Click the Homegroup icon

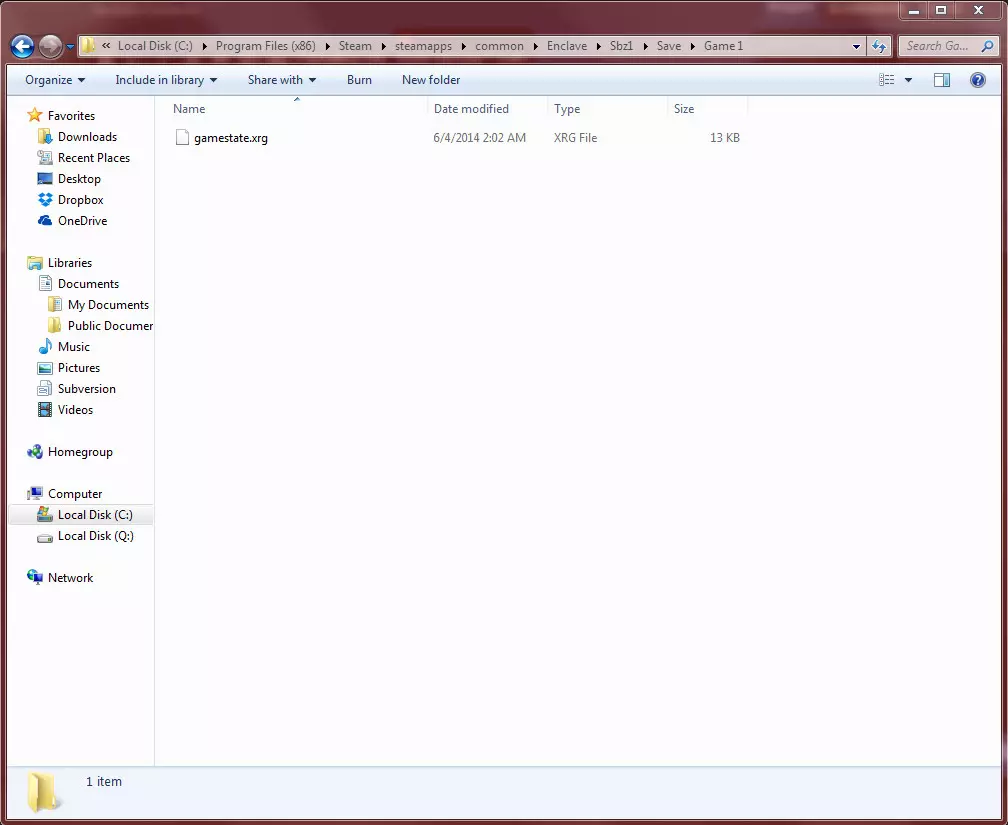pyautogui.click(x=35, y=451)
